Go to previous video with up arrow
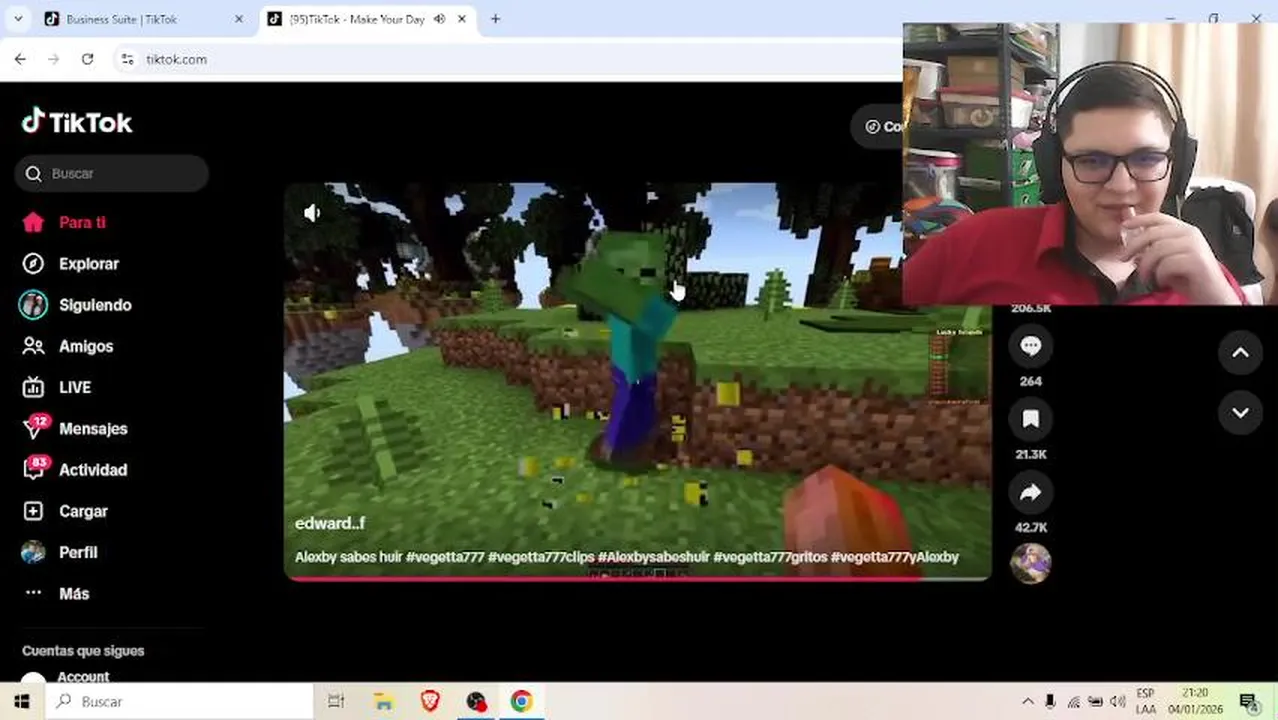Image resolution: width=1278 pixels, height=720 pixels. click(x=1240, y=352)
